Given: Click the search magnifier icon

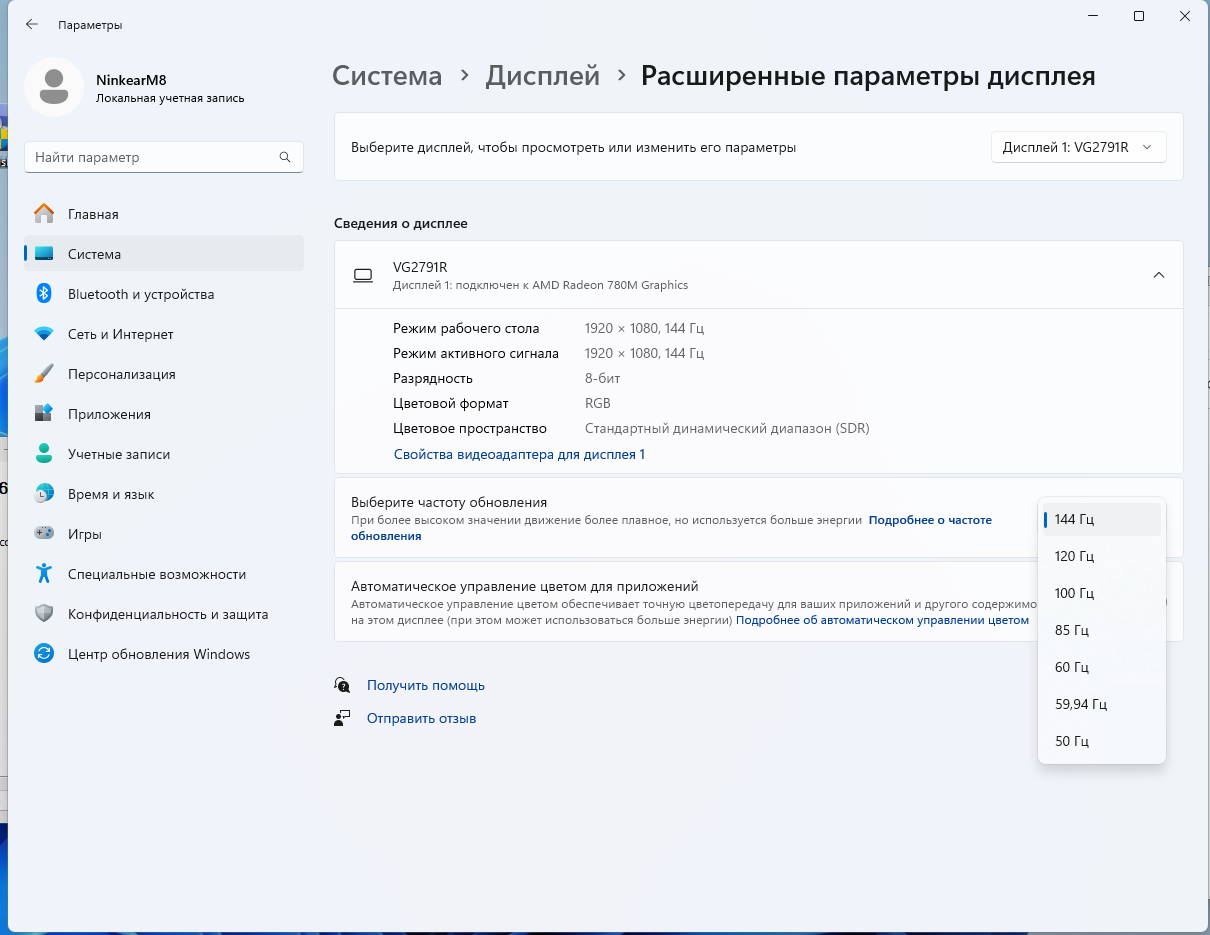Looking at the screenshot, I should click(285, 157).
